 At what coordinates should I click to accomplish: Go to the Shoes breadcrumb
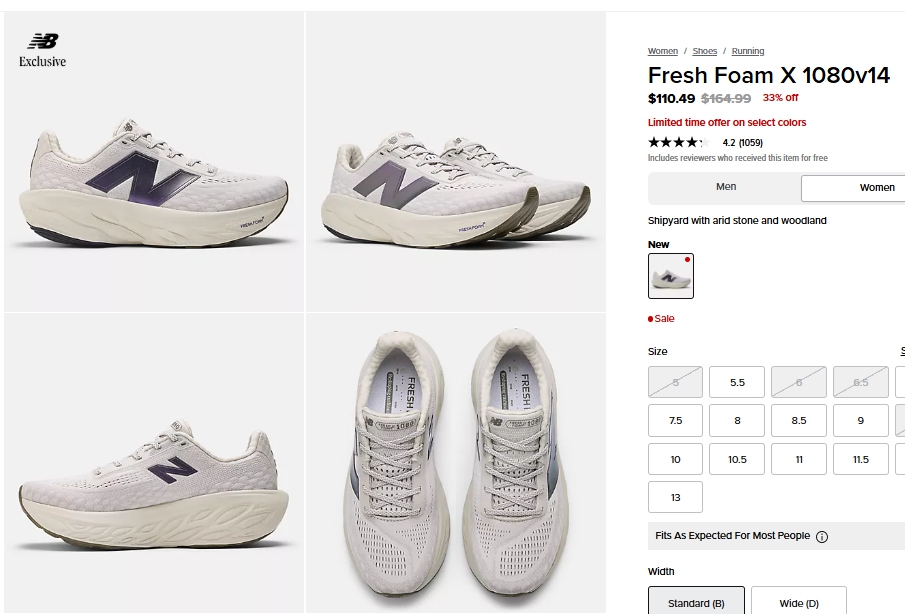(x=704, y=51)
